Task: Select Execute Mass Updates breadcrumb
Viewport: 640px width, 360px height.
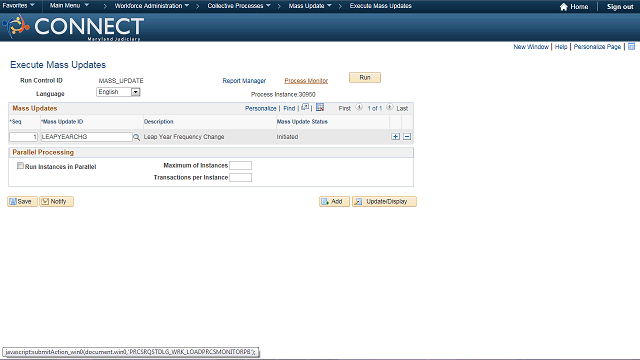Action: coord(380,6)
